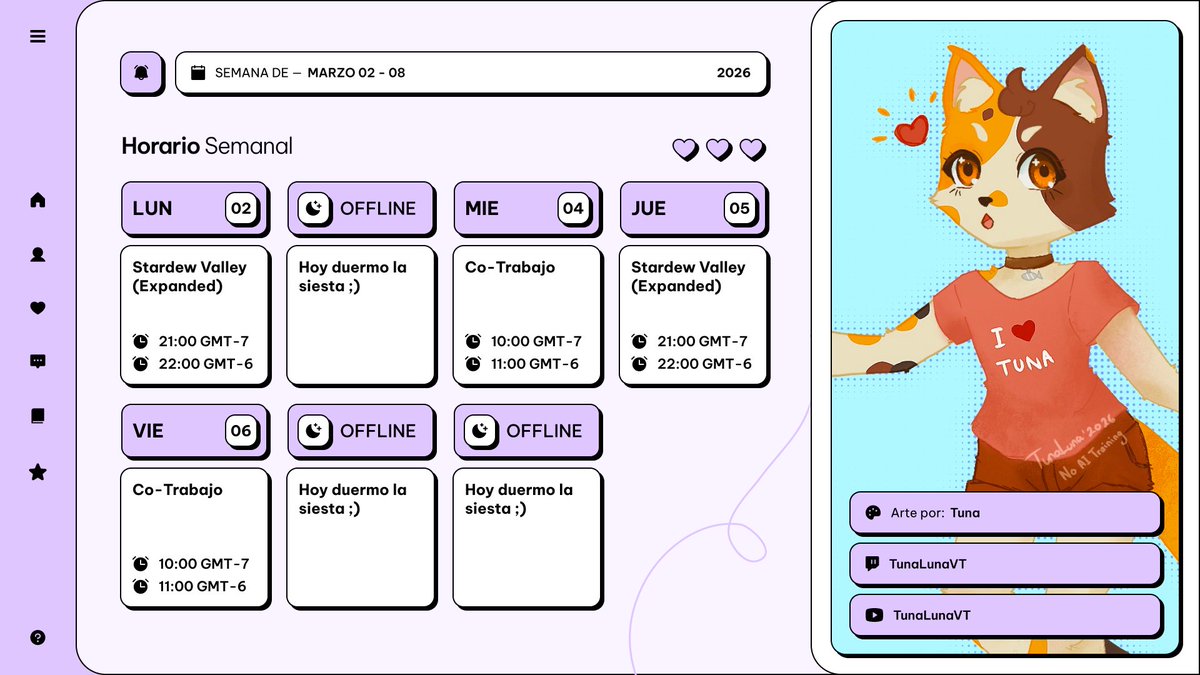Open Wednesday's Co-Trabajo card
Image resolution: width=1200 pixels, height=675 pixels.
pos(526,314)
